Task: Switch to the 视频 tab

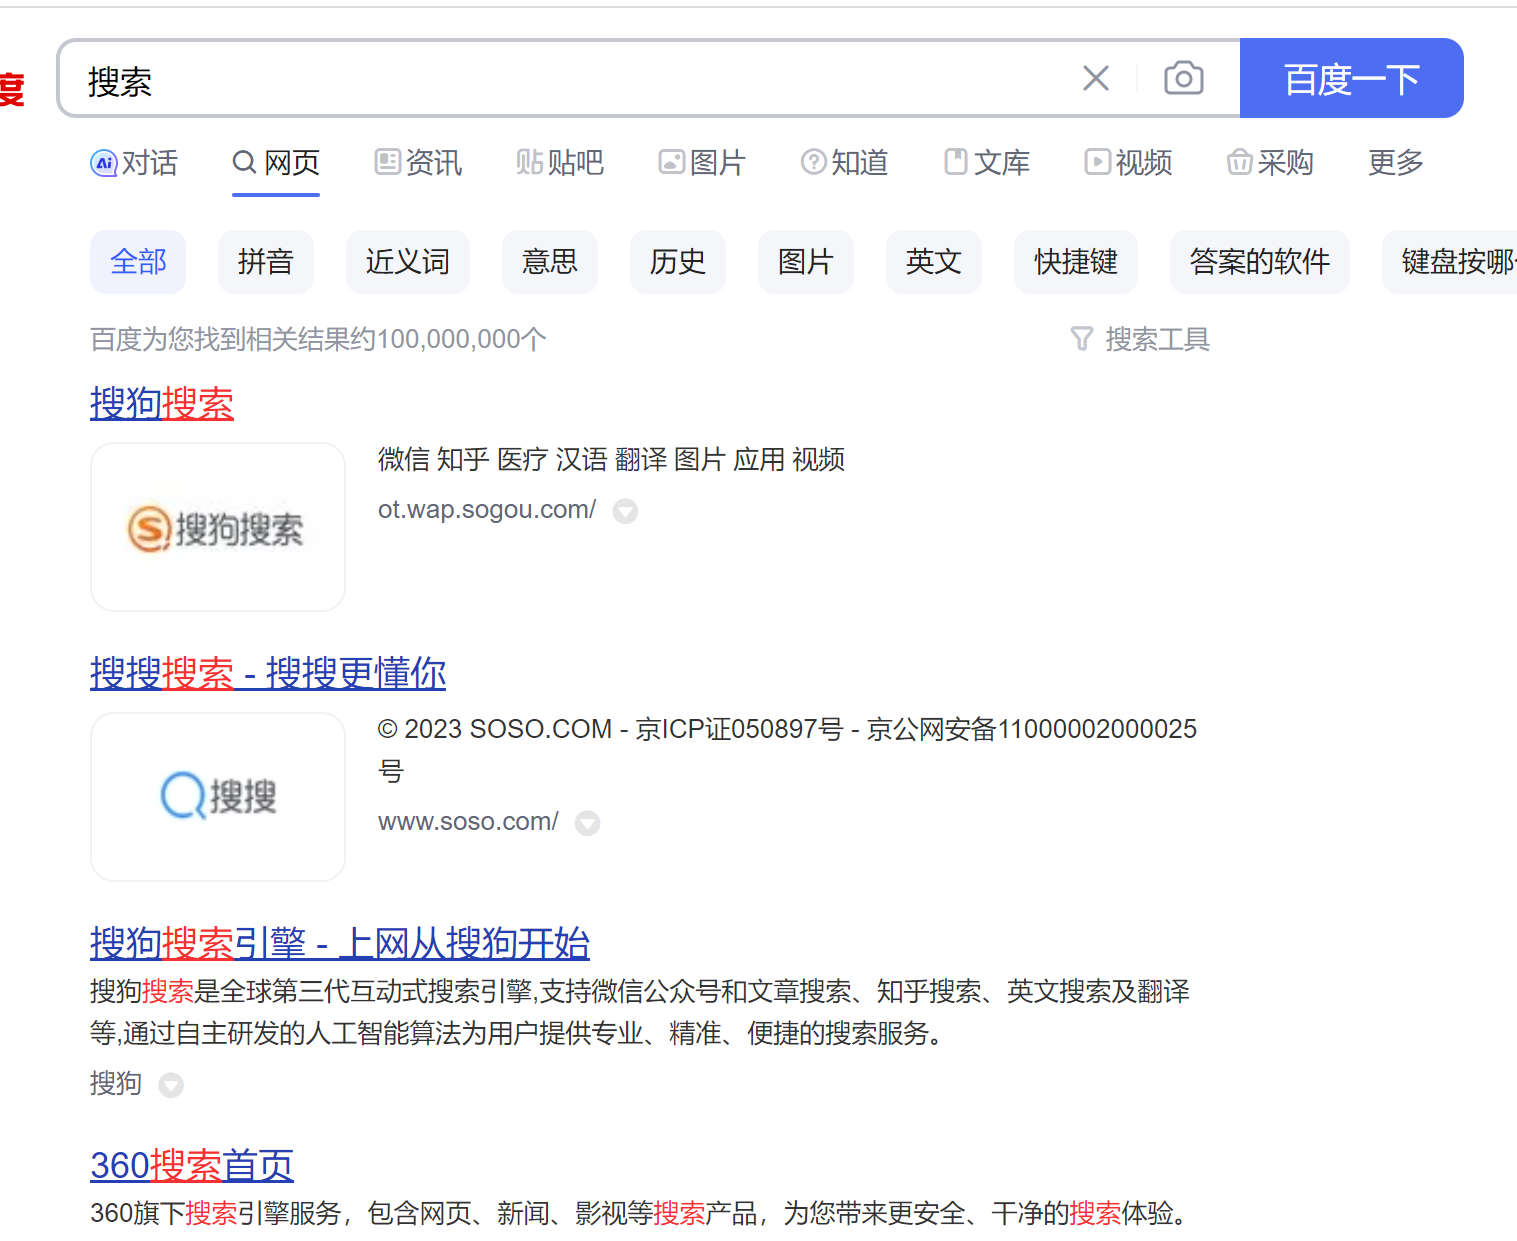Action: point(1129,162)
